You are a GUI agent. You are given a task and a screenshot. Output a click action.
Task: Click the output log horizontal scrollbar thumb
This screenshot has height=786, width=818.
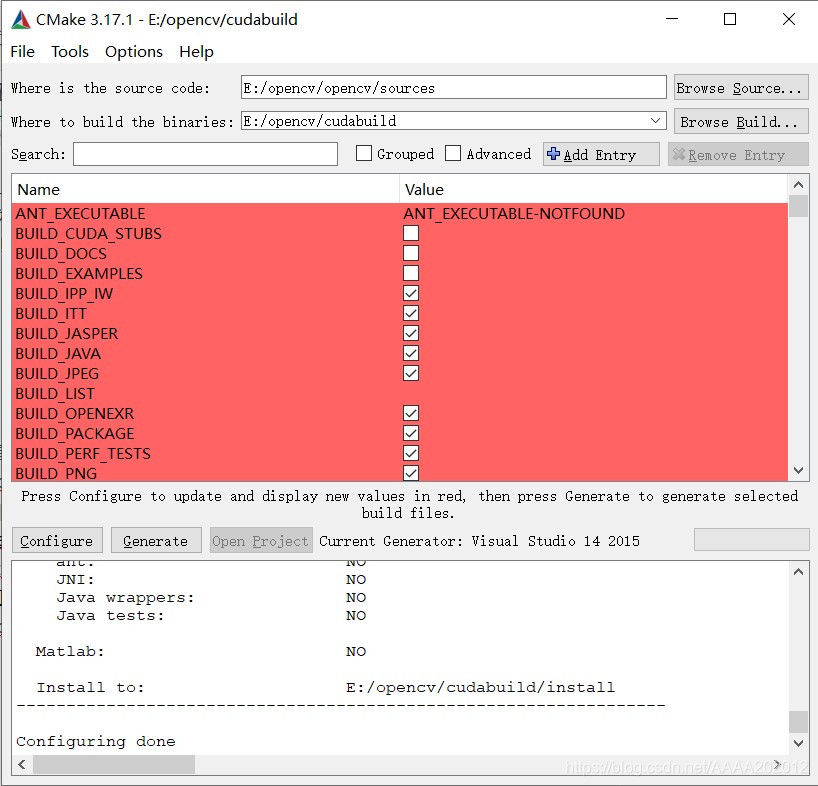pyautogui.click(x=114, y=765)
